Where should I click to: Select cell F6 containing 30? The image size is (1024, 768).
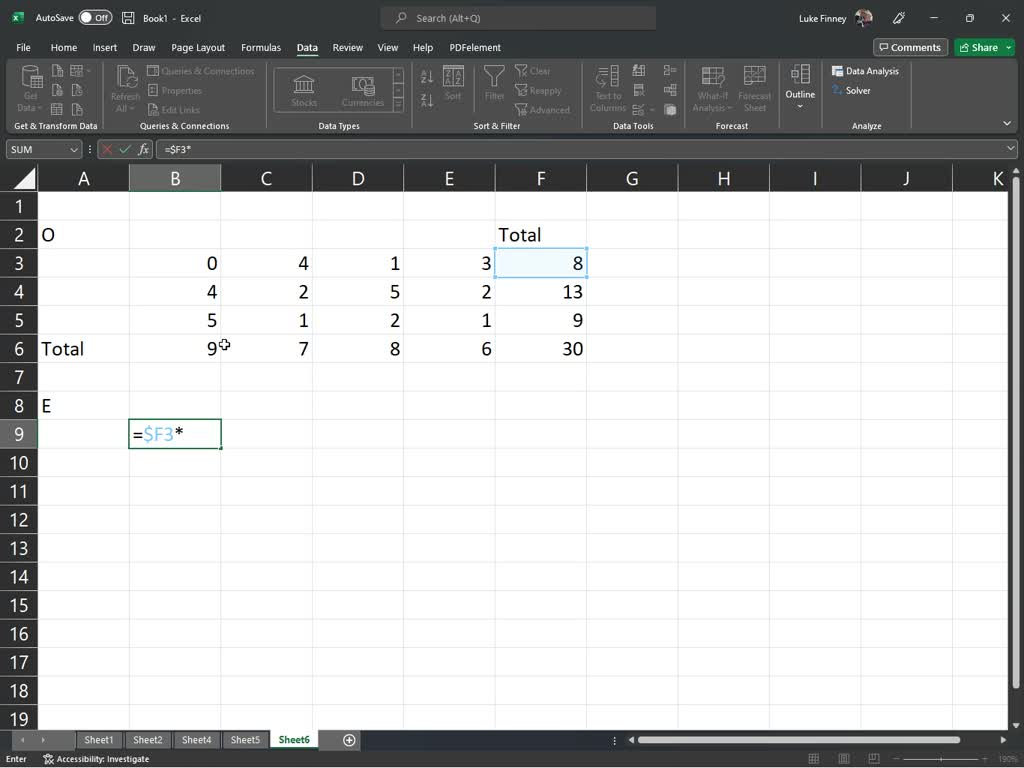pyautogui.click(x=540, y=349)
